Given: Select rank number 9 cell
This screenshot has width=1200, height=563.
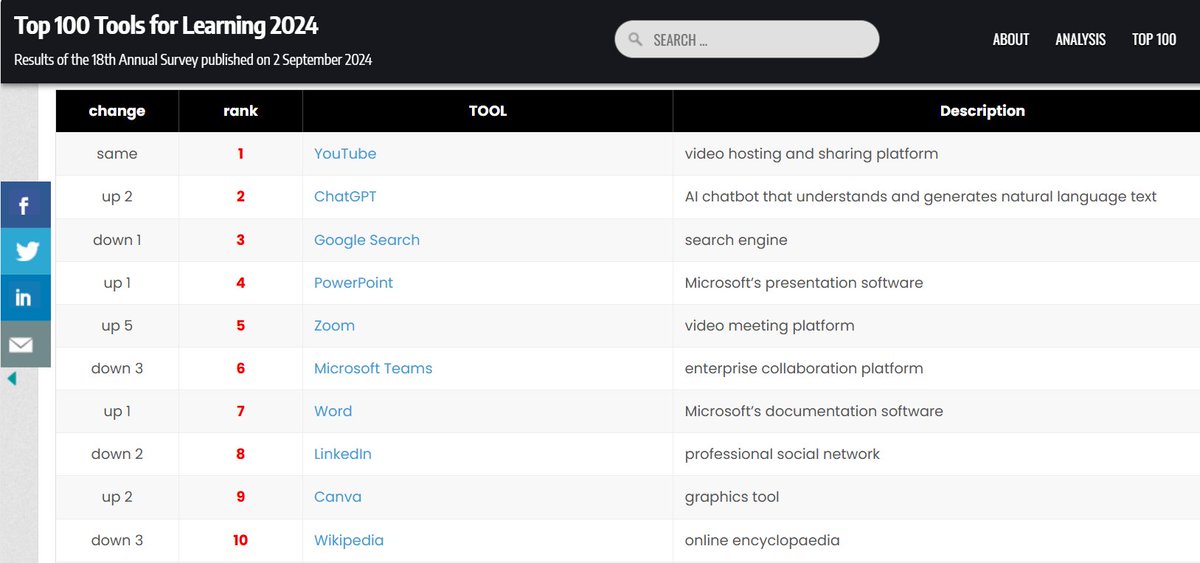Looking at the screenshot, I should tap(241, 497).
